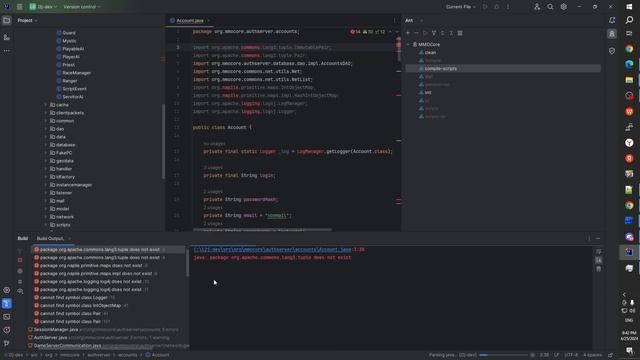
Task: Expand the cache folder in project tree
Action: coord(46,105)
